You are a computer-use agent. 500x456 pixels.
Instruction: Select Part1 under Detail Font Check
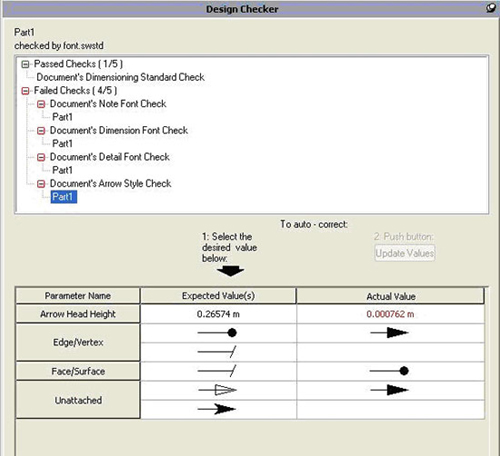pos(62,170)
